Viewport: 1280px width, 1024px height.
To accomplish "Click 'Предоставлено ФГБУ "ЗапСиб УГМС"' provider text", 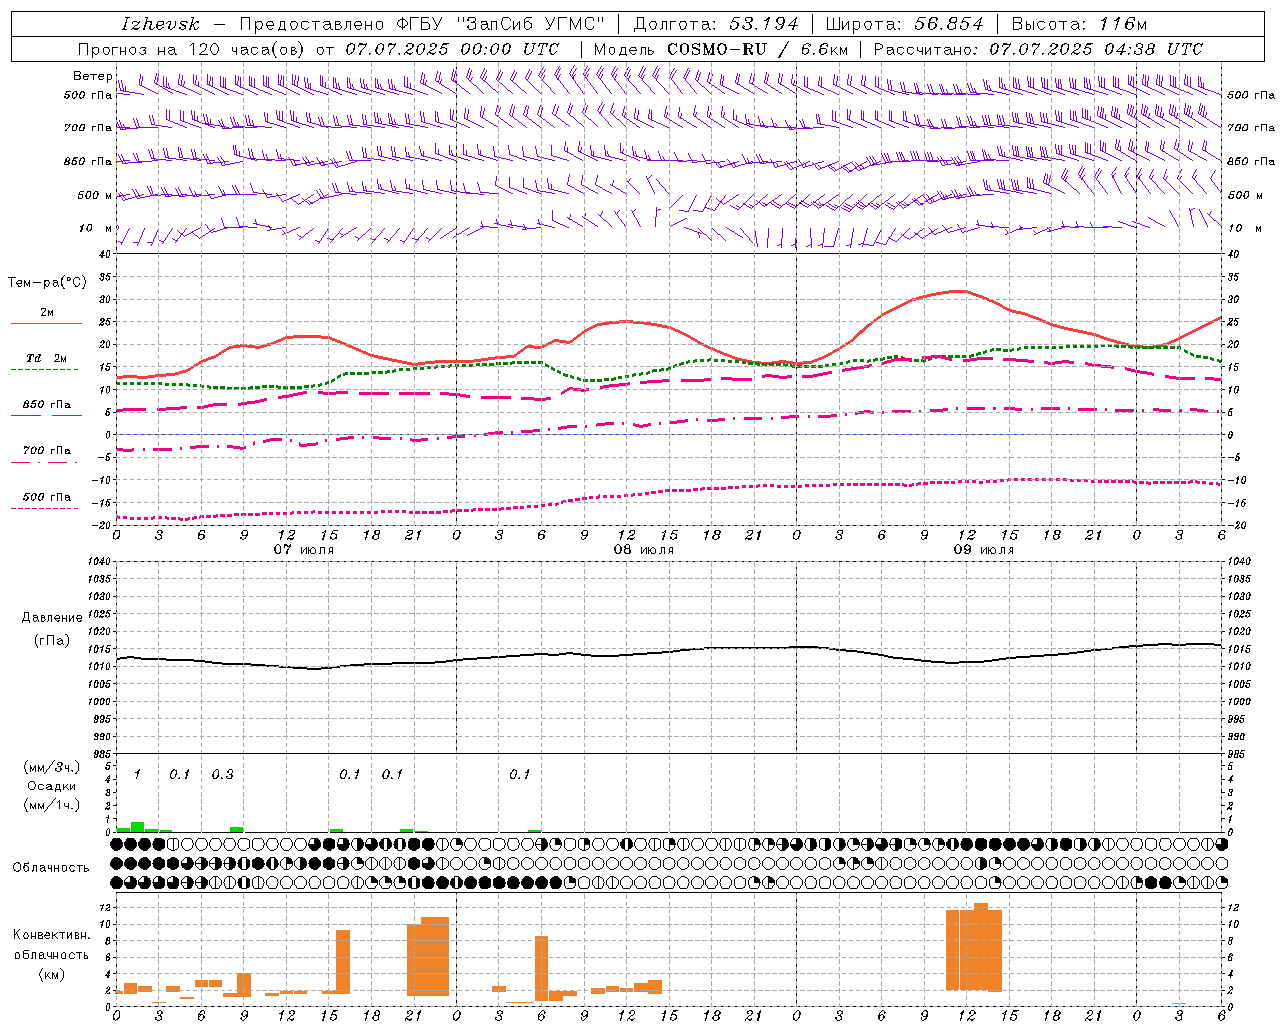I will coord(422,24).
